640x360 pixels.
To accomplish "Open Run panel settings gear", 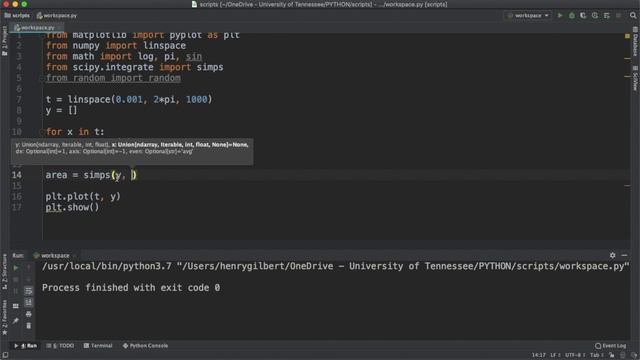I will click(x=613, y=255).
